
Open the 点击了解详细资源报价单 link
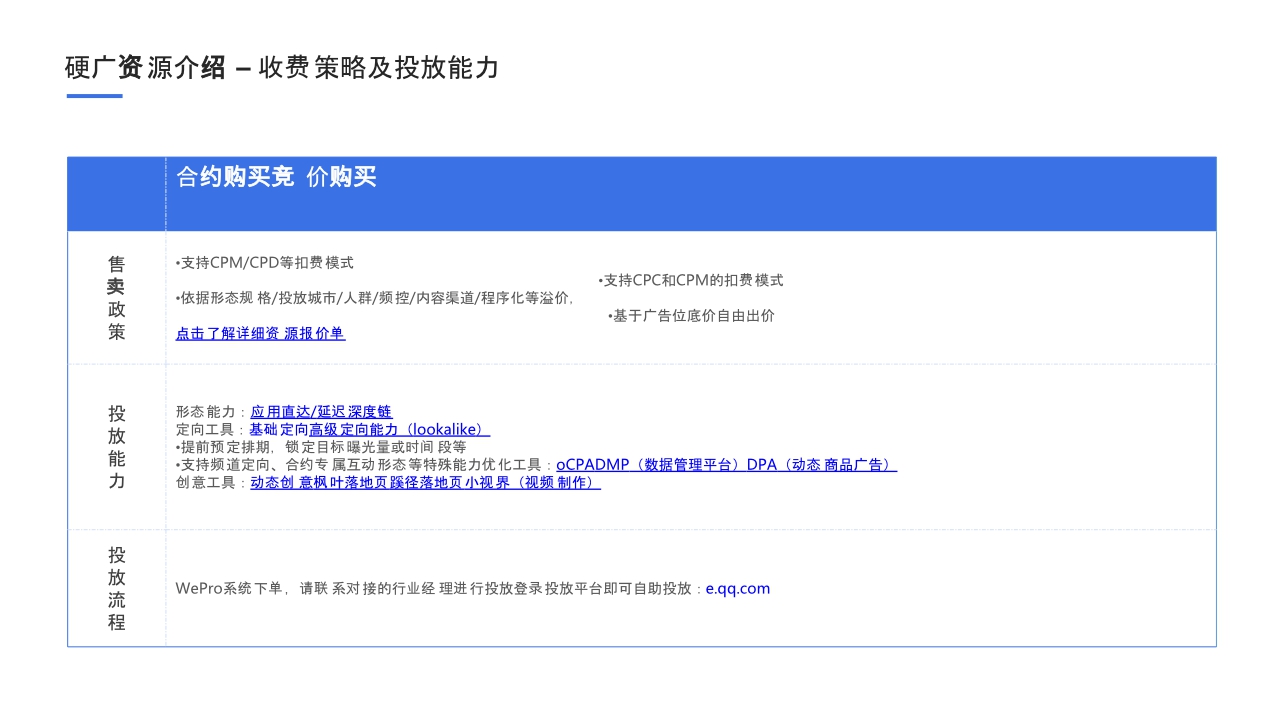(x=260, y=332)
